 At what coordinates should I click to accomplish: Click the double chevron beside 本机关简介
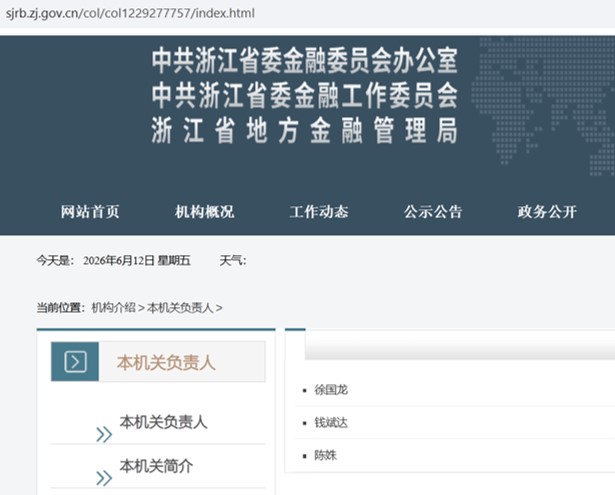[104, 478]
